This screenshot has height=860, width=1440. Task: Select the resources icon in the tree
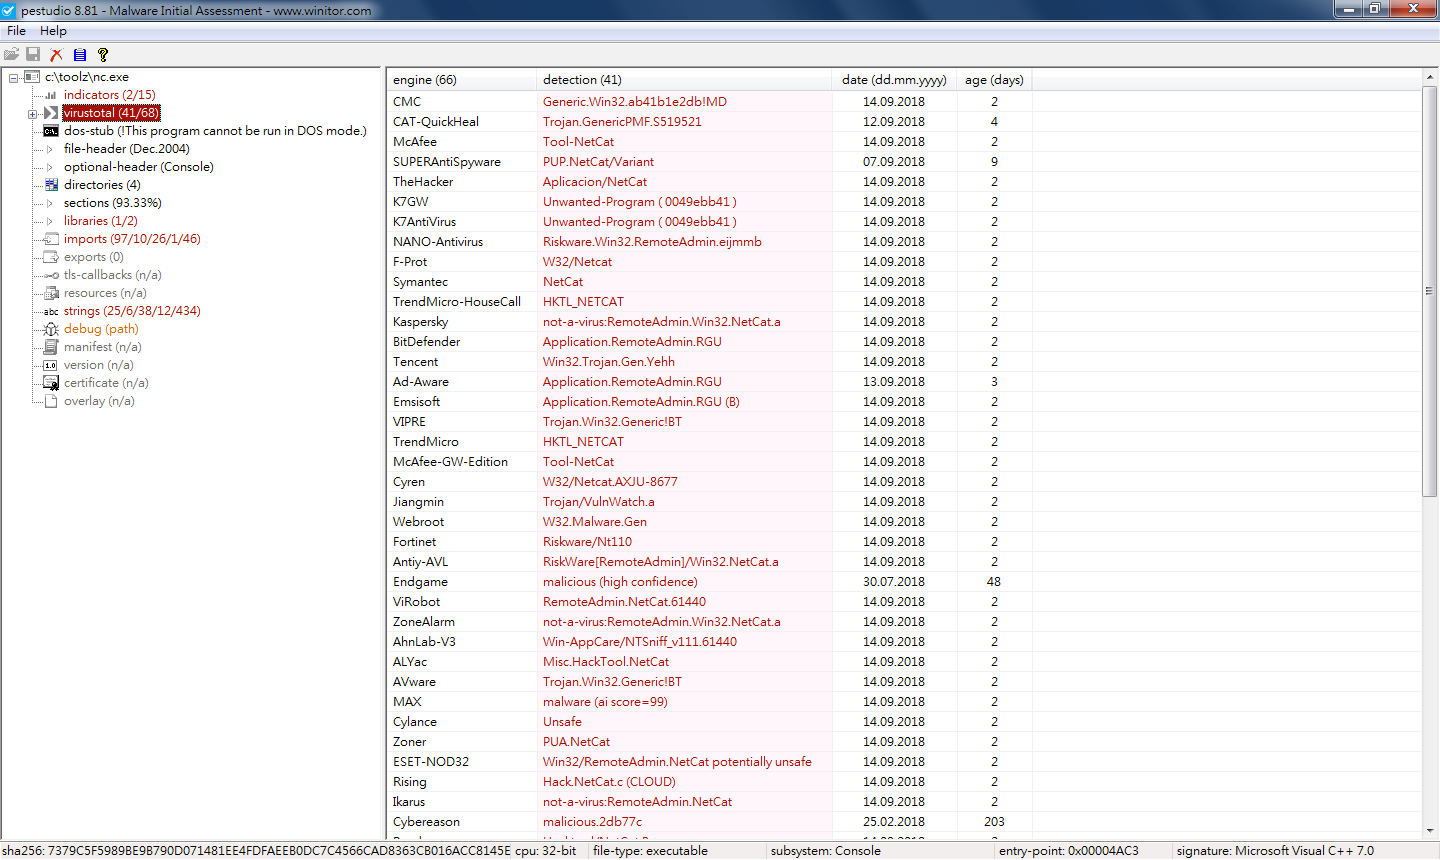point(51,293)
